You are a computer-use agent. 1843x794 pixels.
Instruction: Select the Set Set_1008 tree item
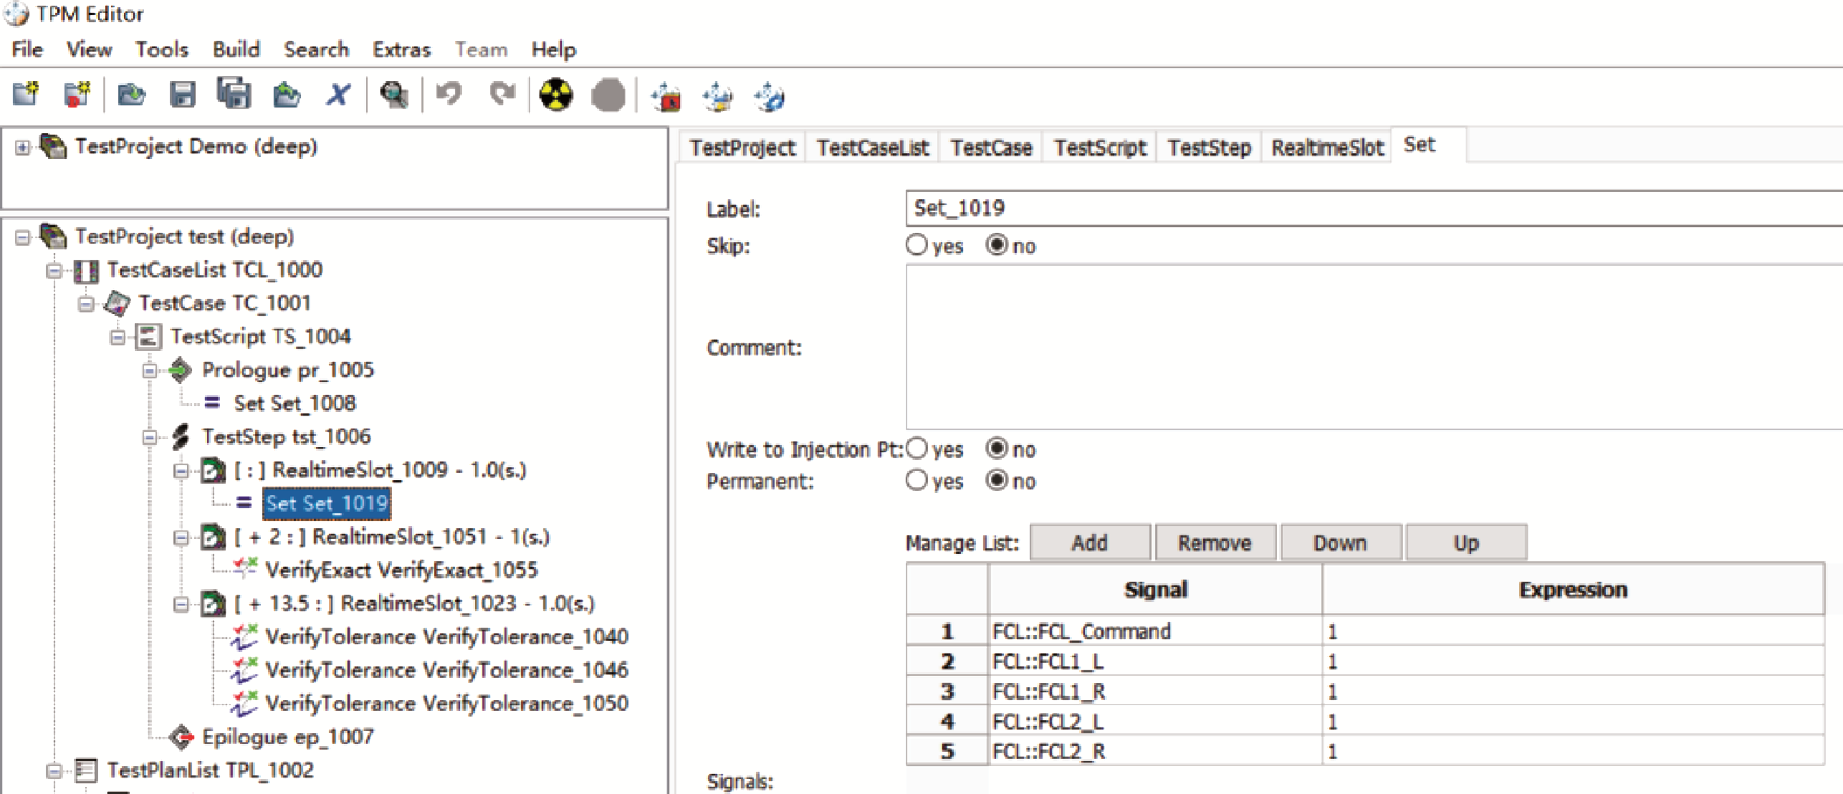point(294,403)
